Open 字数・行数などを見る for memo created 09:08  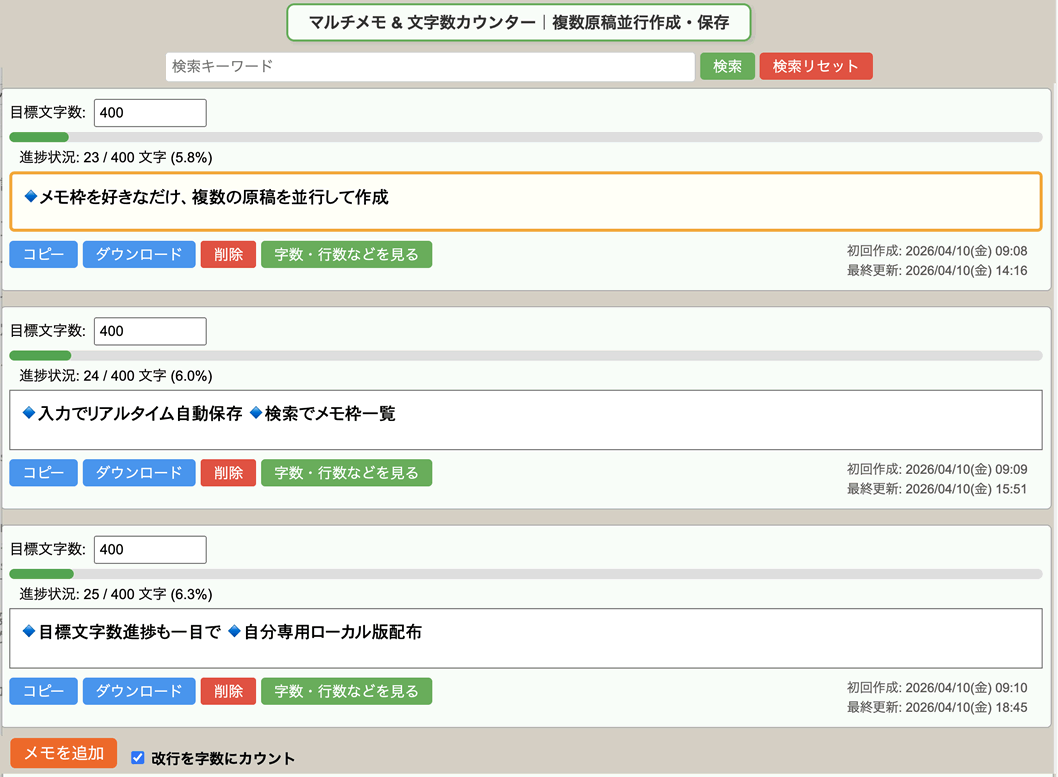346,254
